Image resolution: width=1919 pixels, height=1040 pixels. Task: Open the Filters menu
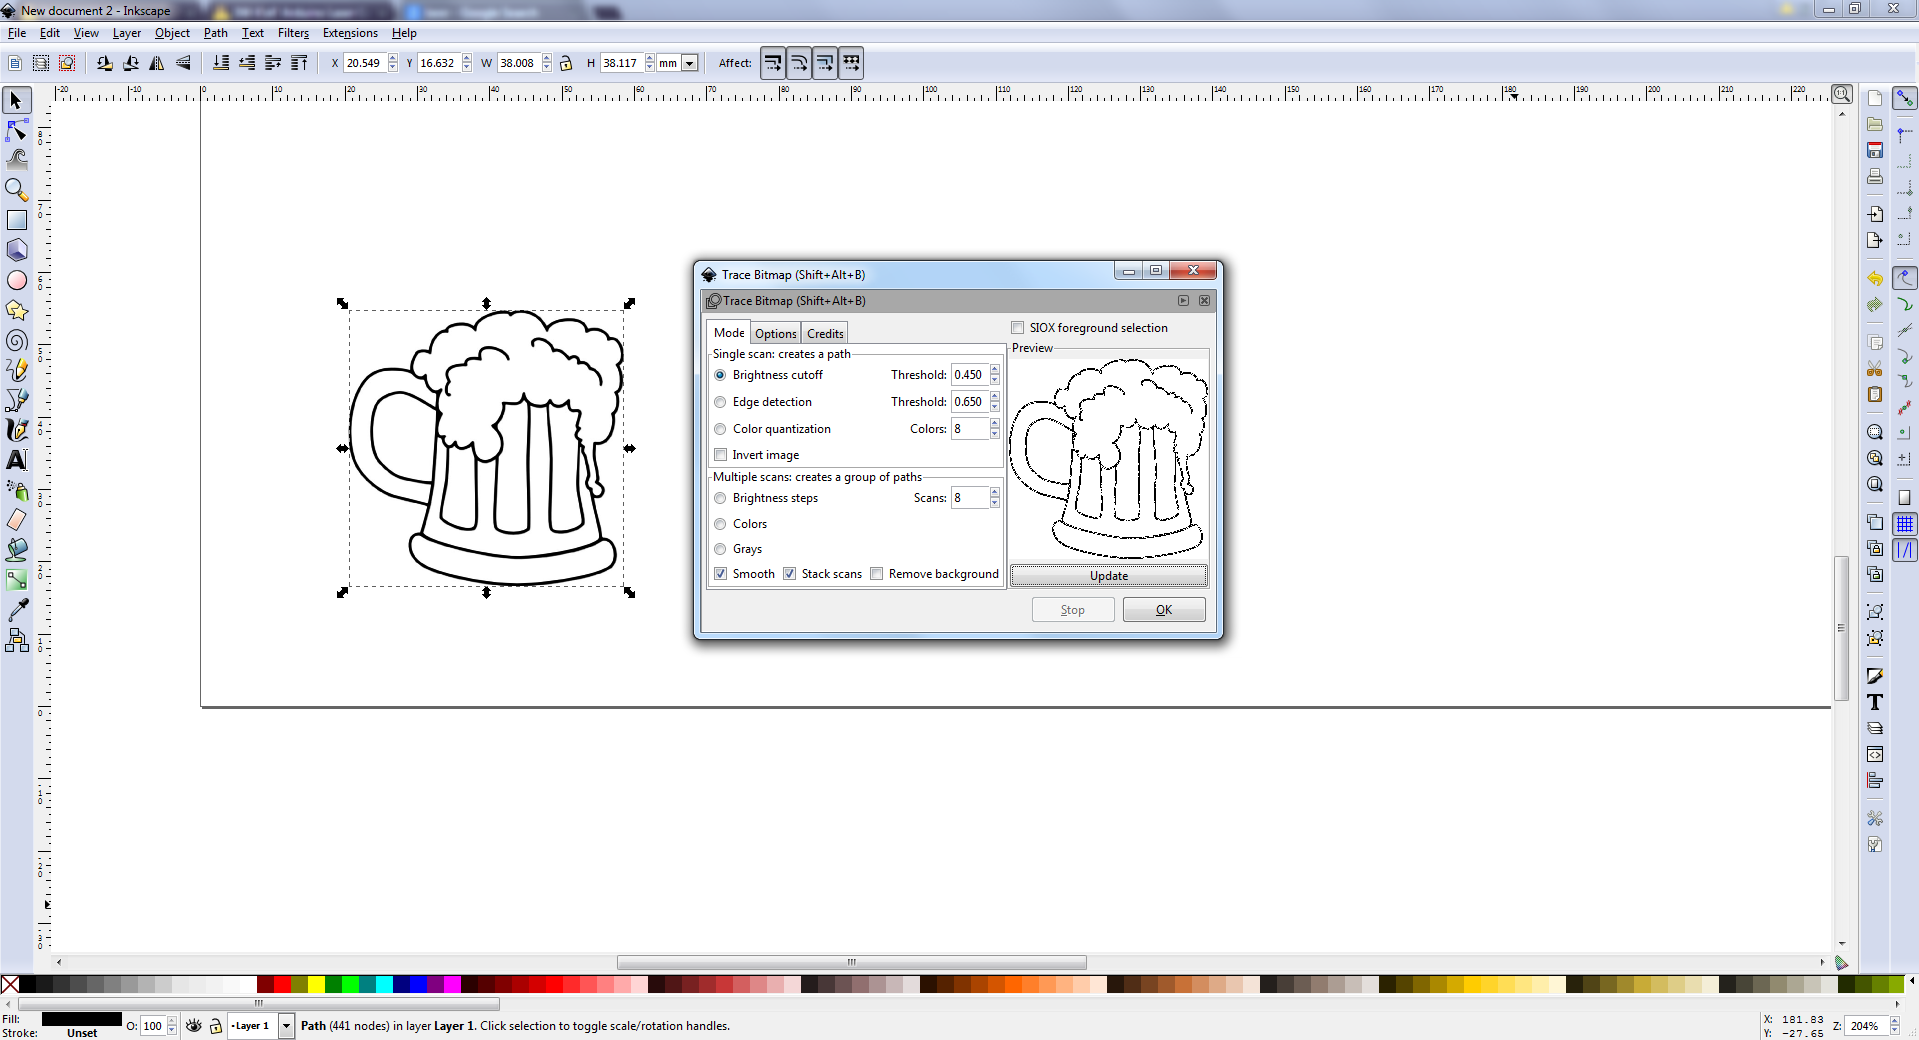tap(293, 33)
